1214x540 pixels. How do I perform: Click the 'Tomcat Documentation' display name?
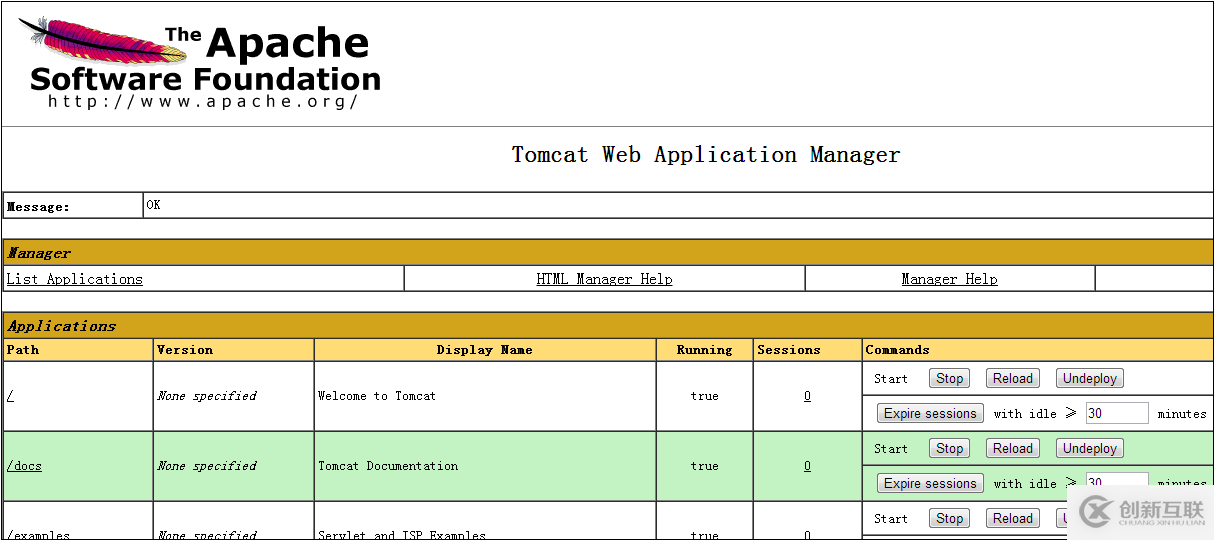click(x=388, y=466)
